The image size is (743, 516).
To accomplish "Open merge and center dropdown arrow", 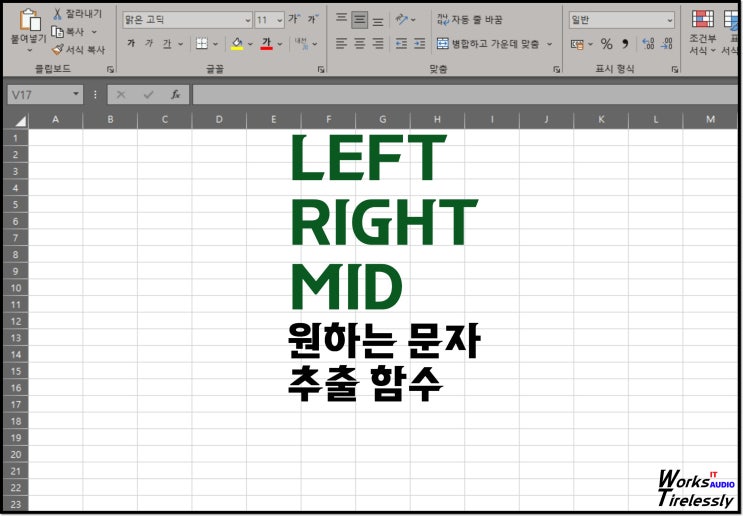I will point(550,44).
